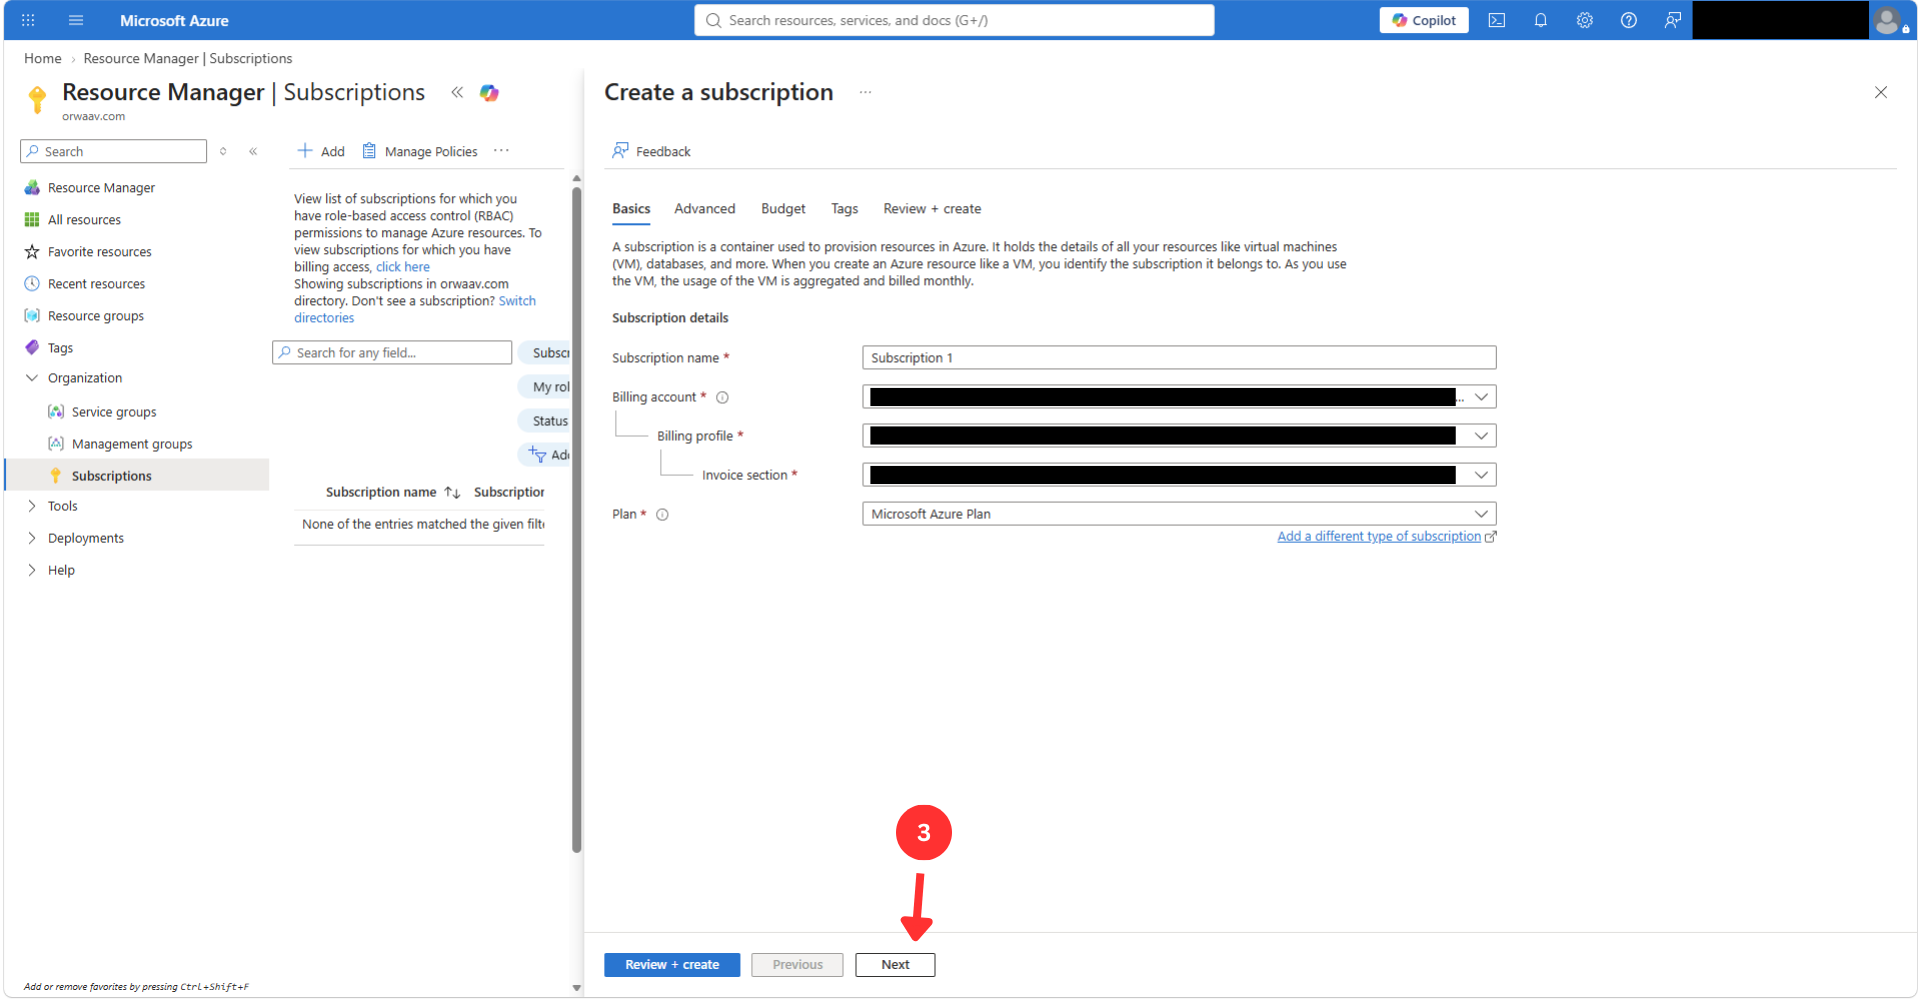Click the Search for any field box
Image resolution: width=1920 pixels, height=1000 pixels.
(392, 353)
